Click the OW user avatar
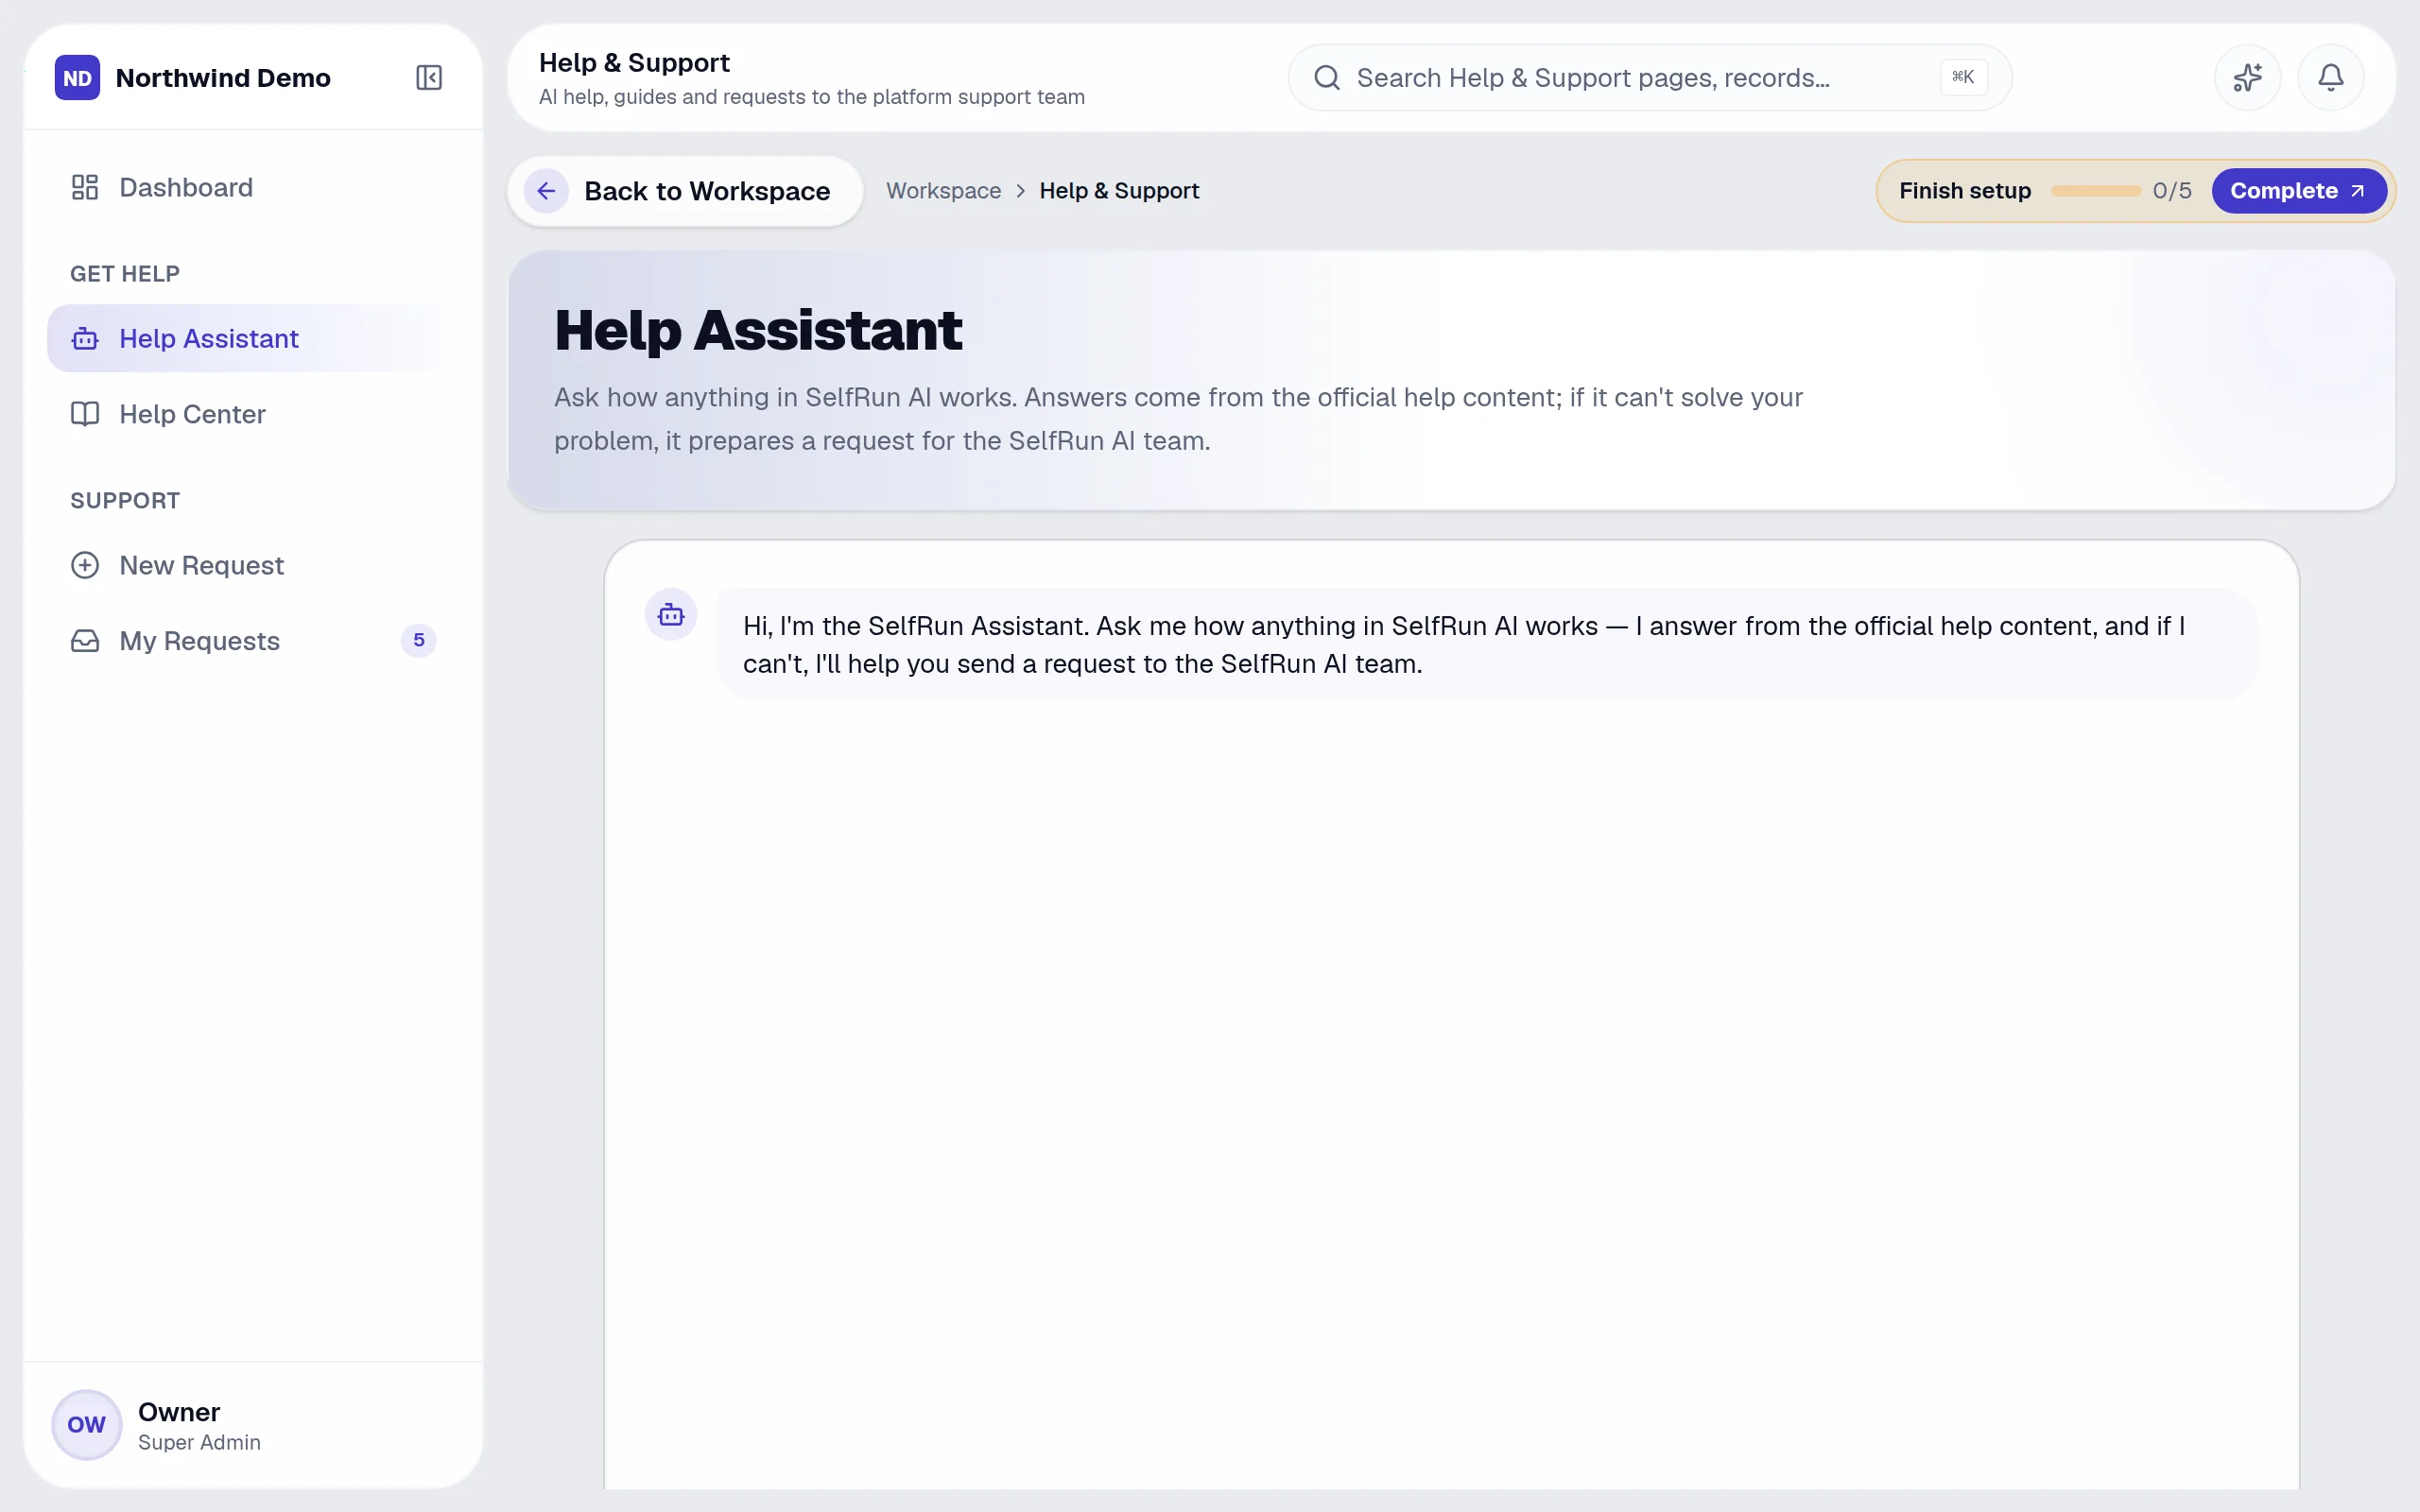Viewport: 2420px width, 1512px height. click(87, 1424)
